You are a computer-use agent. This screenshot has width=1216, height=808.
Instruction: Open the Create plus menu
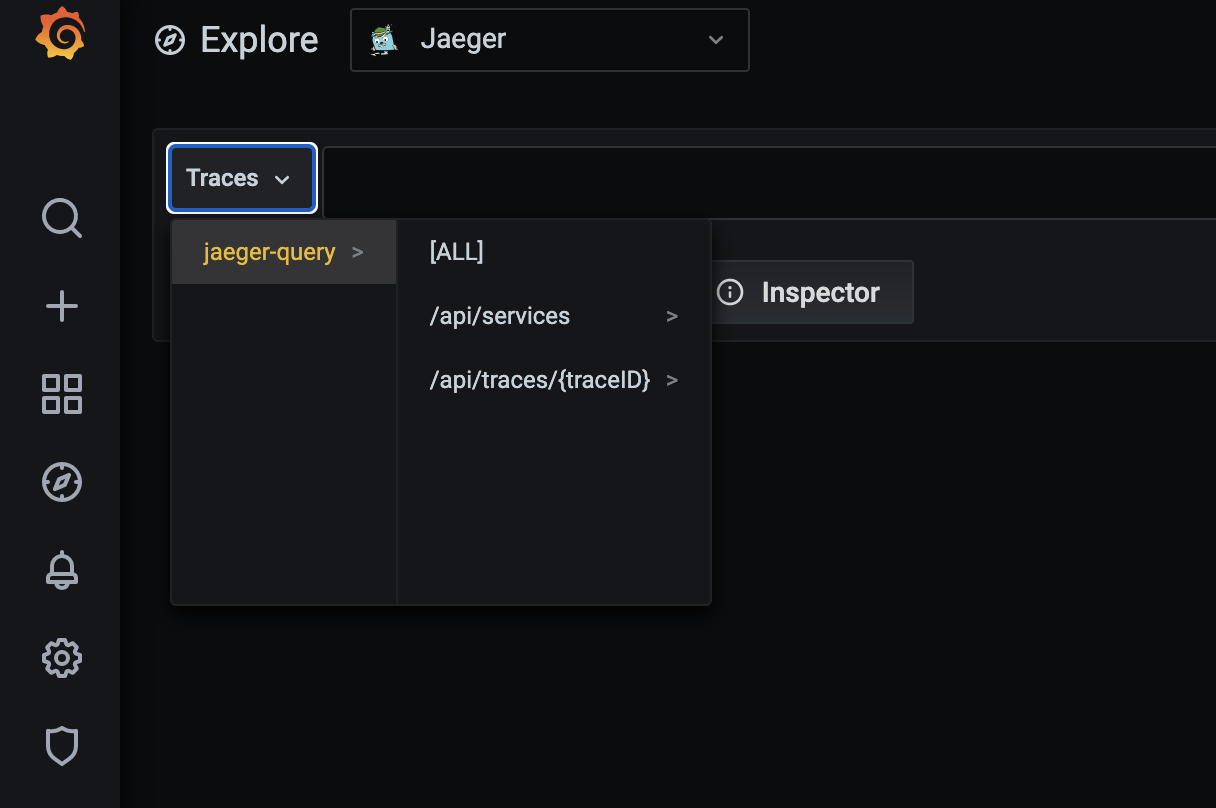62,306
